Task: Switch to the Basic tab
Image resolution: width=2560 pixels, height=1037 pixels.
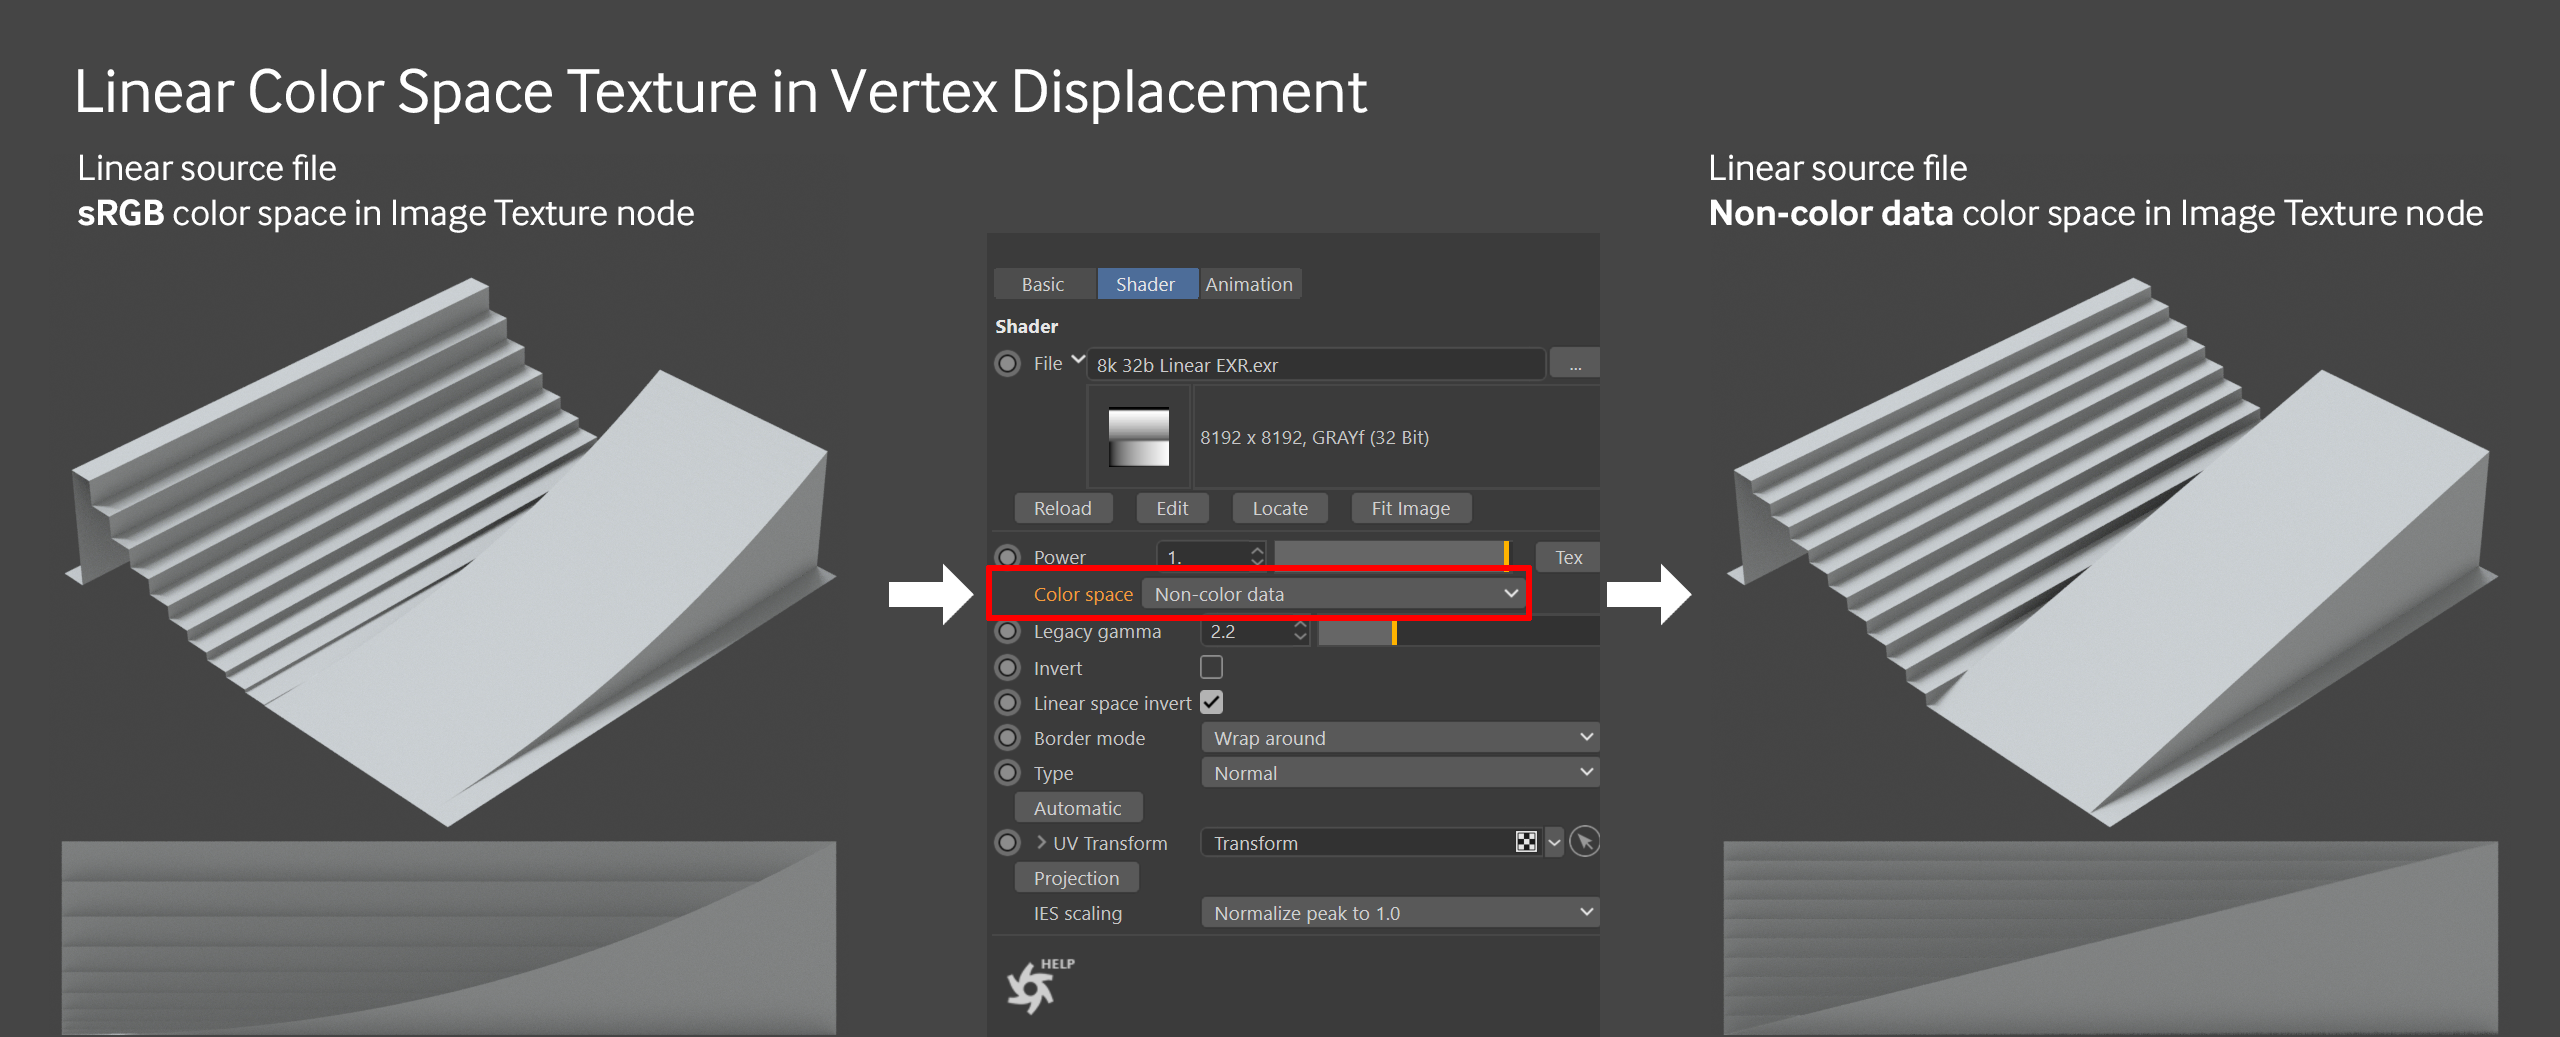Action: coord(1043,284)
